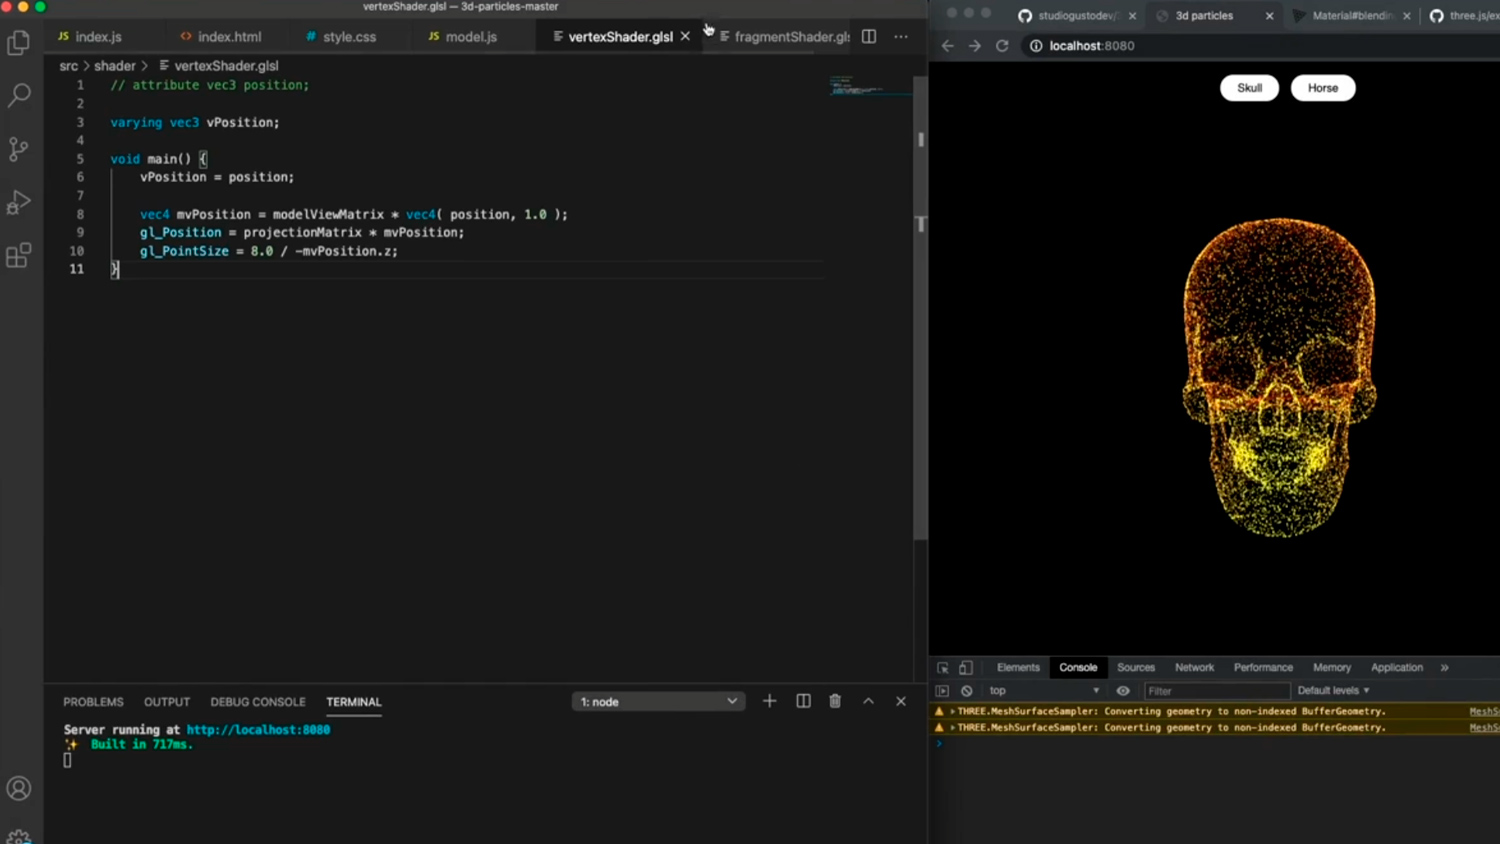Image resolution: width=1500 pixels, height=844 pixels.
Task: Open the '1: node' terminal dropdown
Action: [x=657, y=701]
